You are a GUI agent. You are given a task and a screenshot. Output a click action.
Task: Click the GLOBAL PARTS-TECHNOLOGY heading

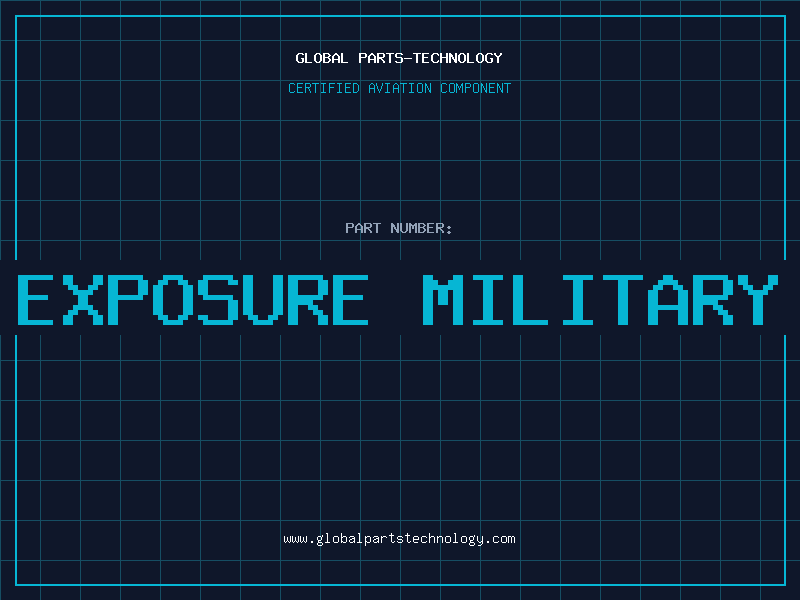[399, 58]
